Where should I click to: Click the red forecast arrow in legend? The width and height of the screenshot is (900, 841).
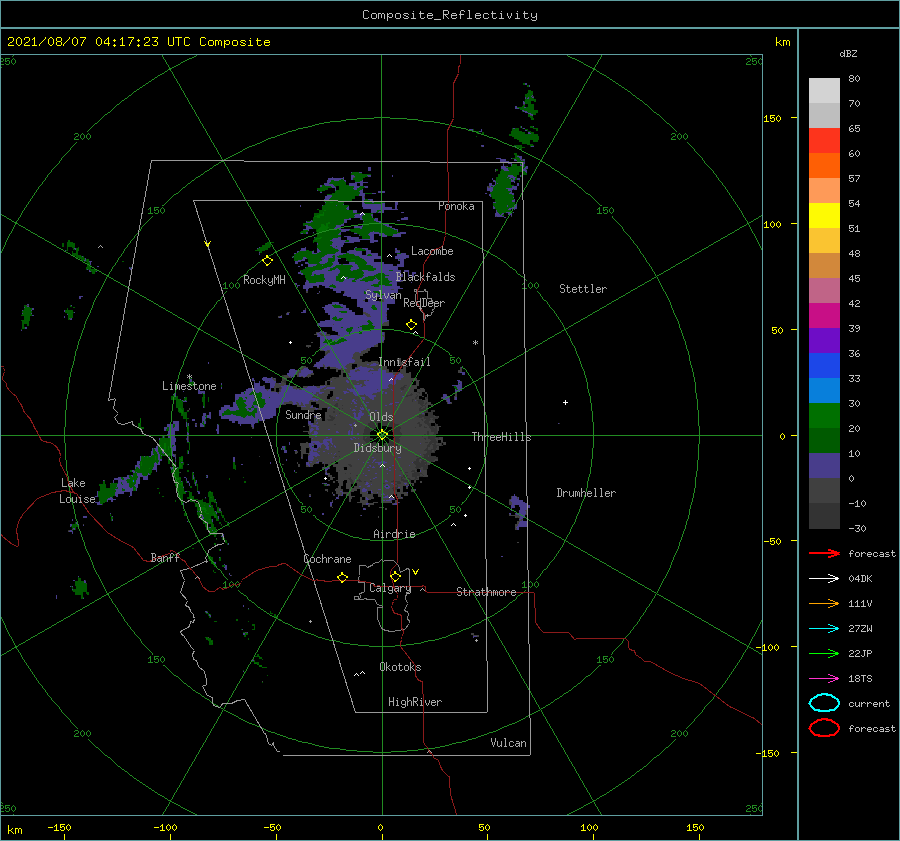[824, 553]
